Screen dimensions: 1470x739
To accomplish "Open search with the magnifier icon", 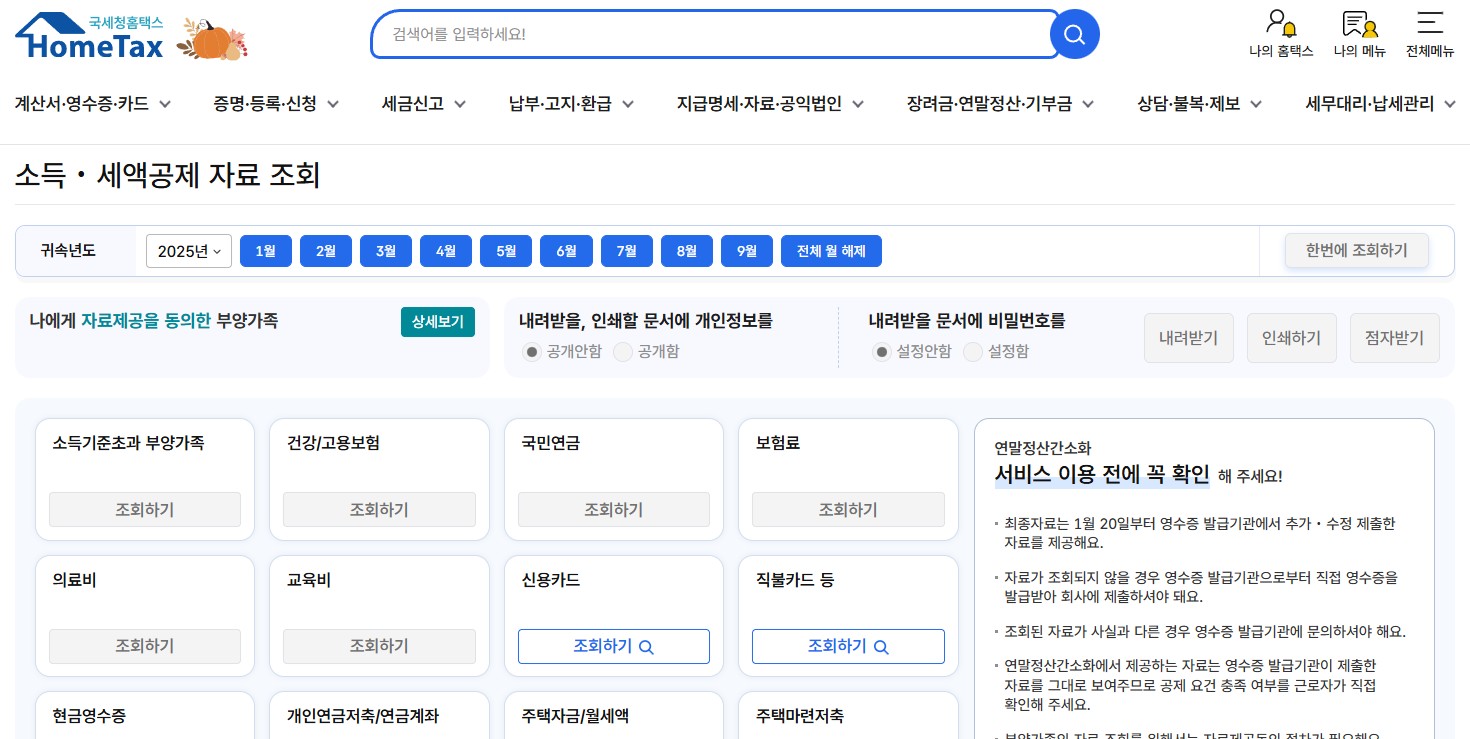I will click(x=1074, y=34).
